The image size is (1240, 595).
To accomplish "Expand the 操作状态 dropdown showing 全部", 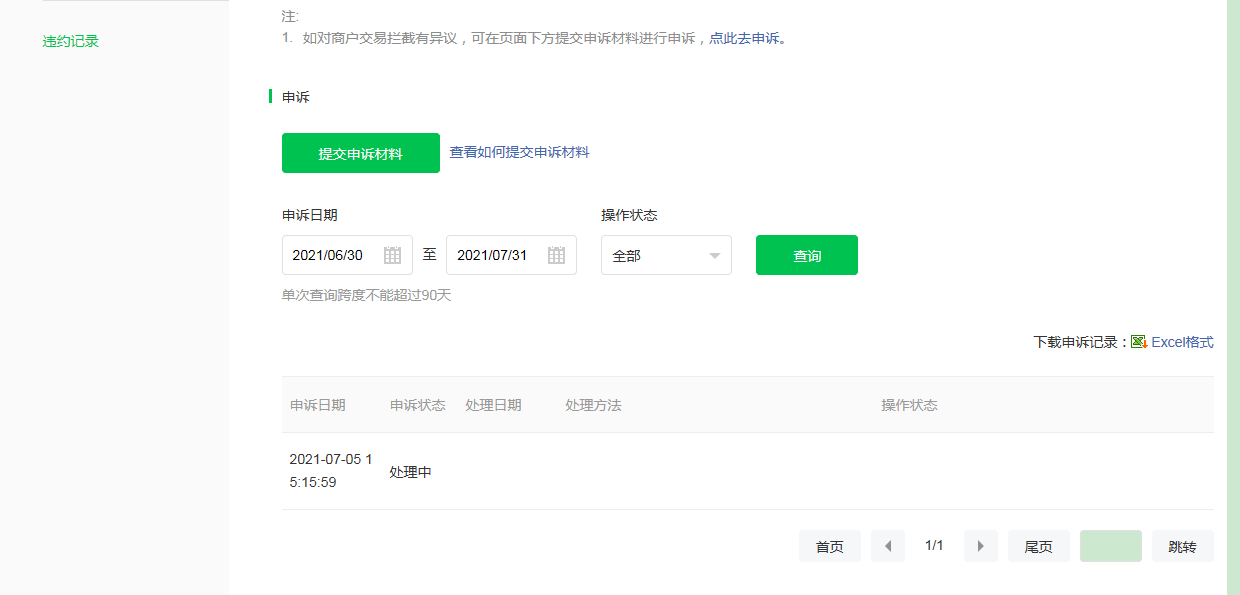I will click(666, 255).
